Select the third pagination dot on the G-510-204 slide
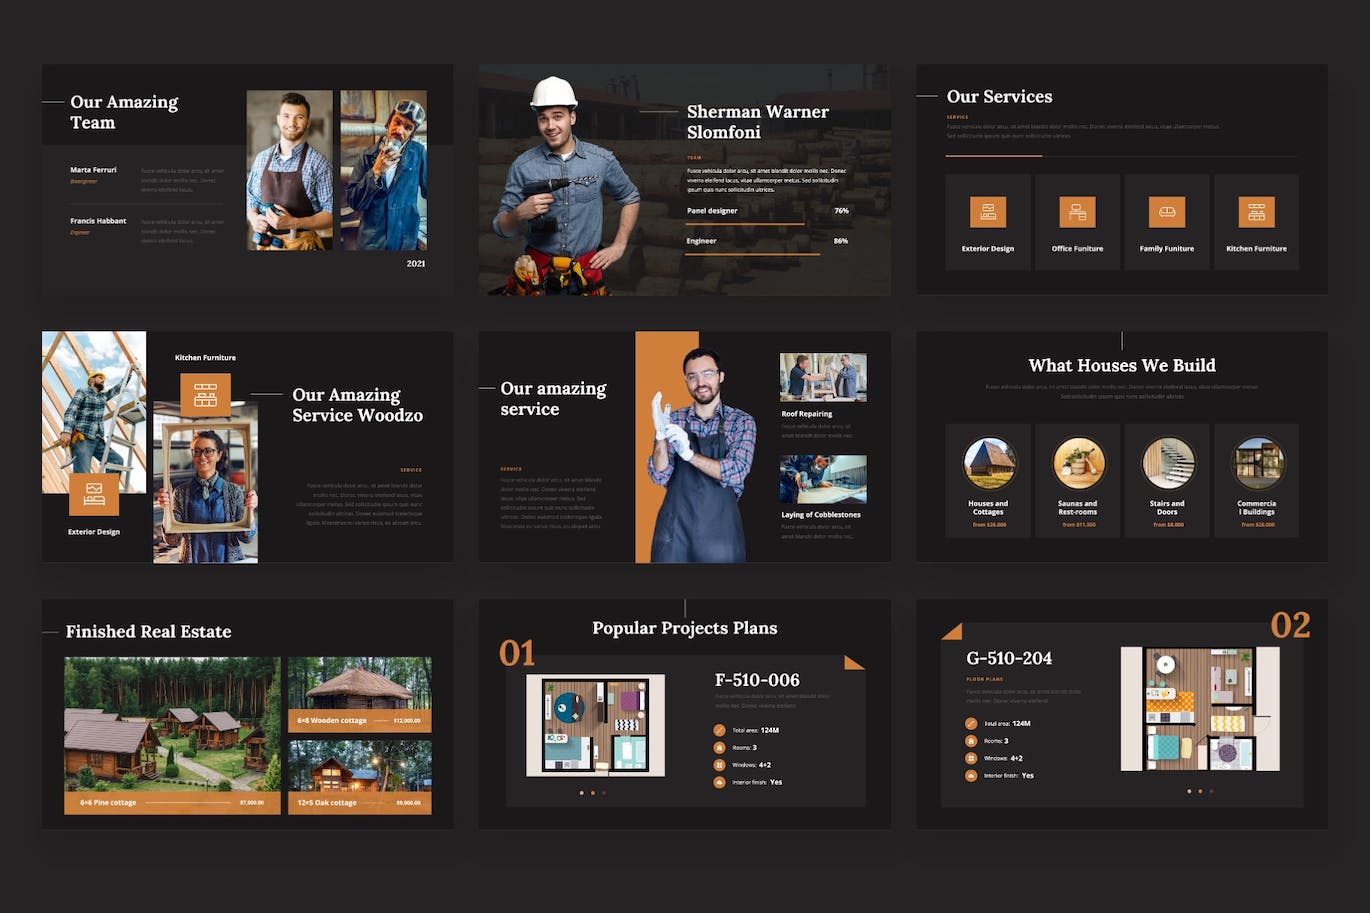The image size is (1370, 913). click(x=1211, y=792)
